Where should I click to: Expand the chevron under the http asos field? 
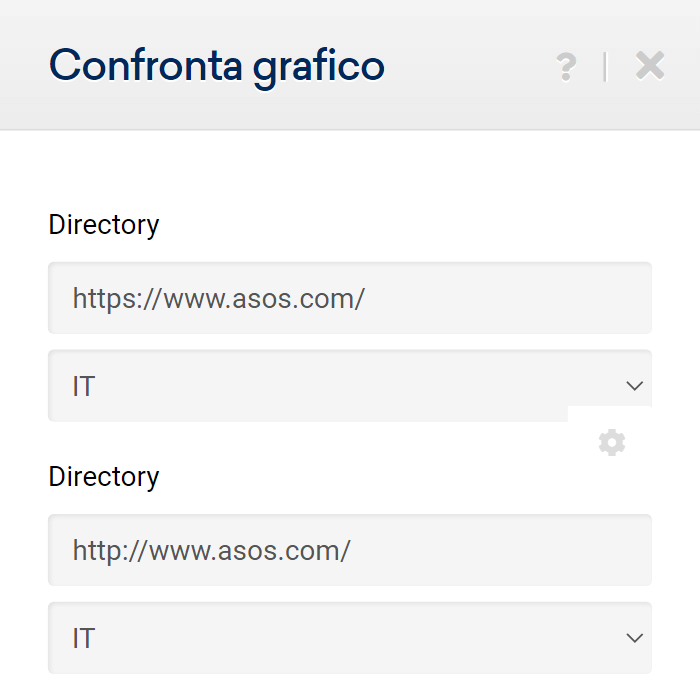point(634,638)
